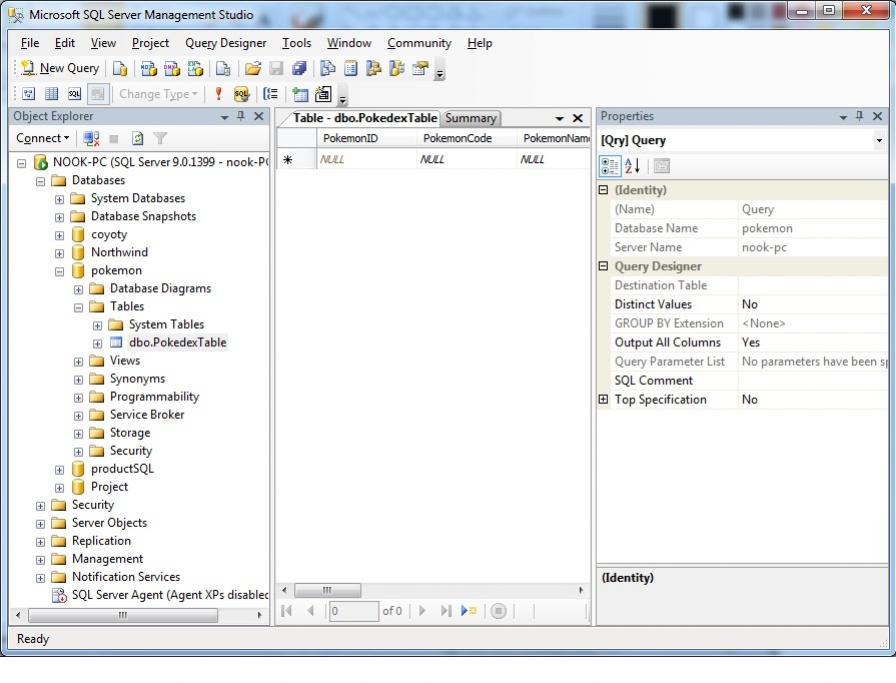Screen dimensions: 896x683
Task: Refresh the Object Explorer tree
Action: [137, 138]
